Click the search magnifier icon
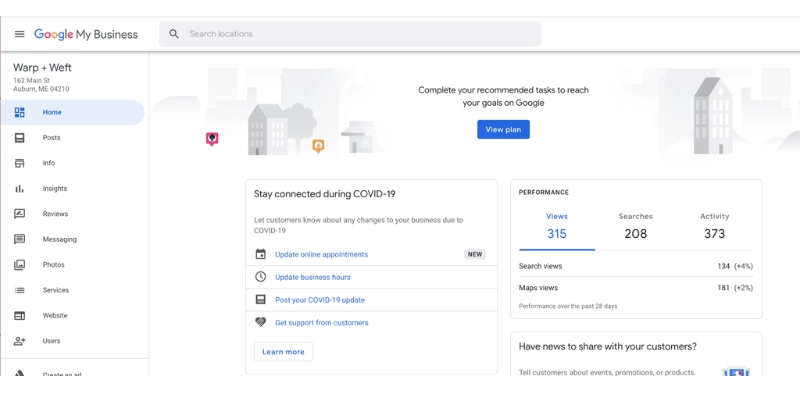Image resolution: width=800 pixels, height=400 pixels. (x=174, y=34)
